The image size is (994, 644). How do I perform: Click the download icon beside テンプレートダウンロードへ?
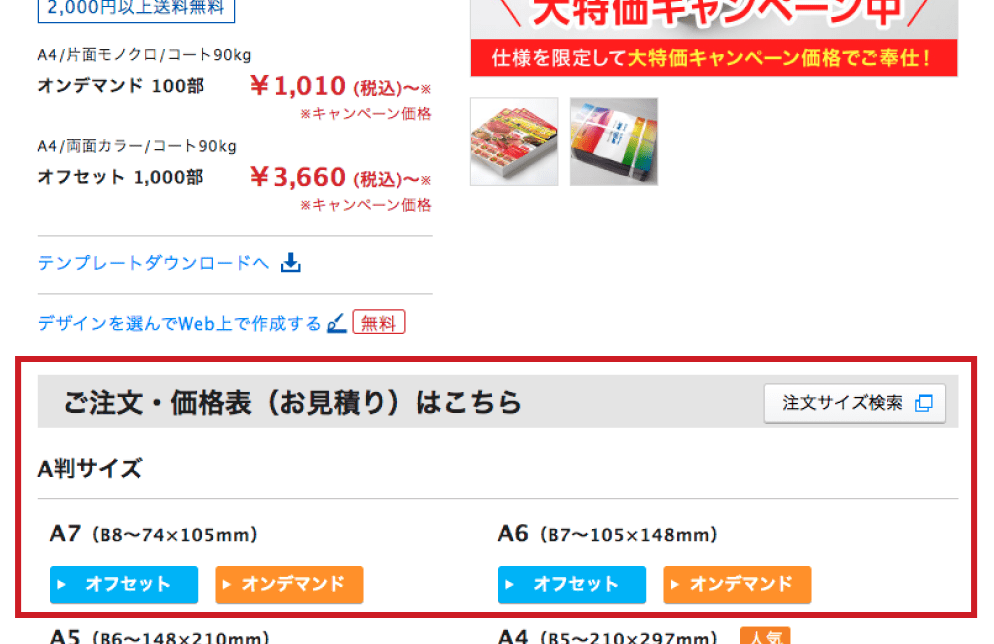[290, 263]
